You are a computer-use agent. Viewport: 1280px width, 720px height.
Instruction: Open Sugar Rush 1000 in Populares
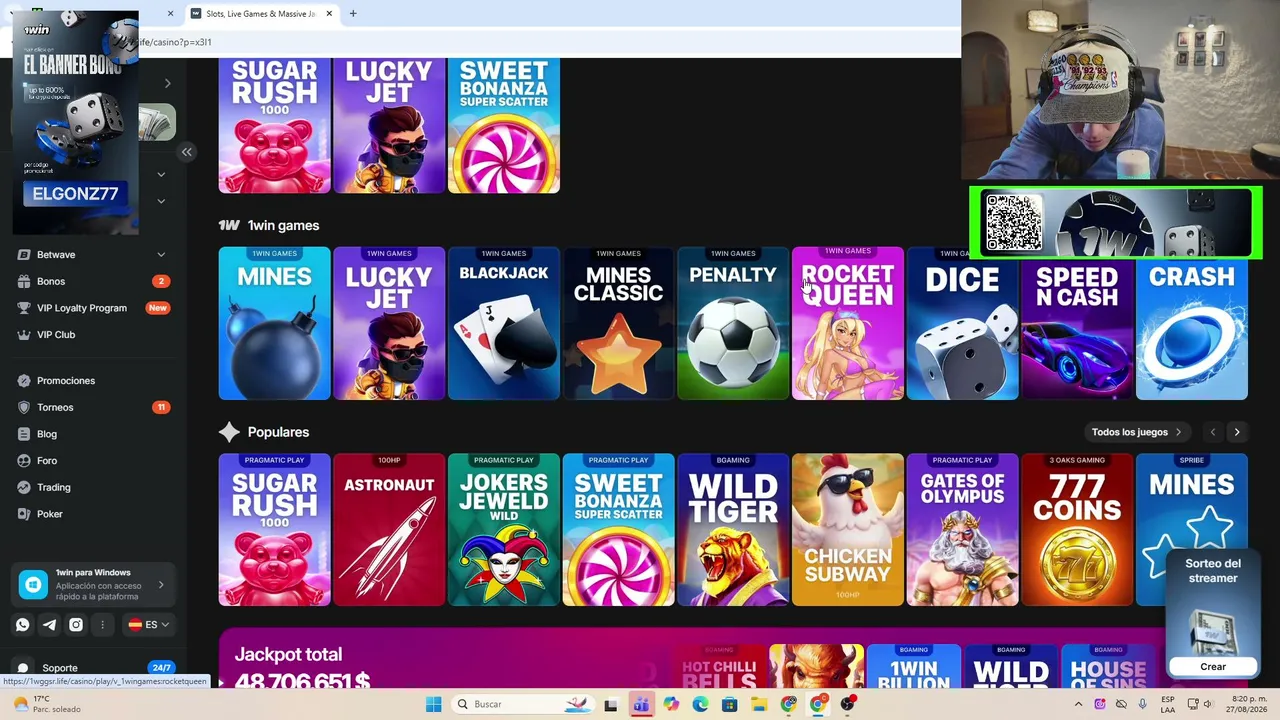[x=274, y=530]
